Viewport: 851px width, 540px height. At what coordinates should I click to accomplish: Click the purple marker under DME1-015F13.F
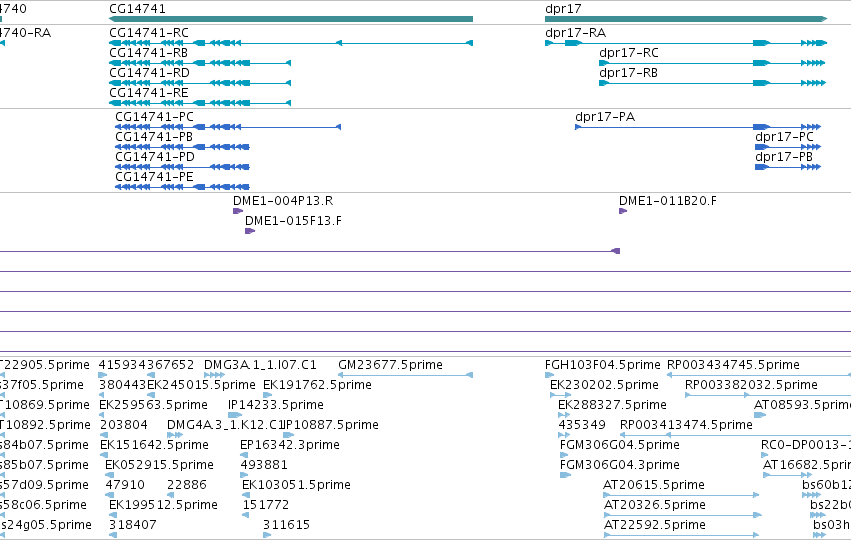pos(250,231)
